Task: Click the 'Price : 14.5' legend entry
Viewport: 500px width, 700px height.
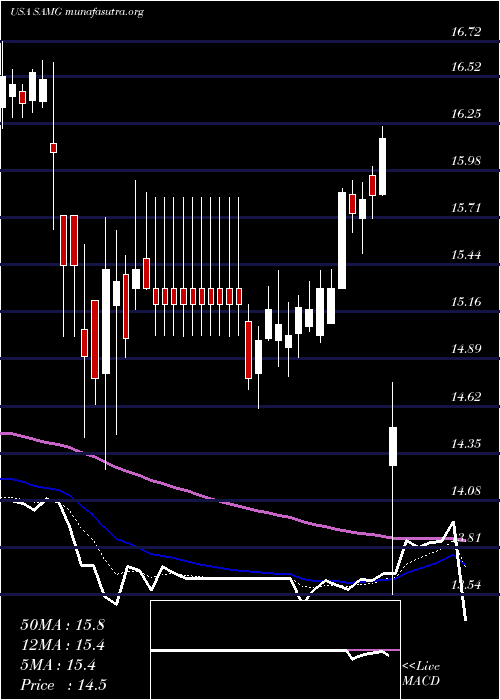Action: pyautogui.click(x=63, y=685)
